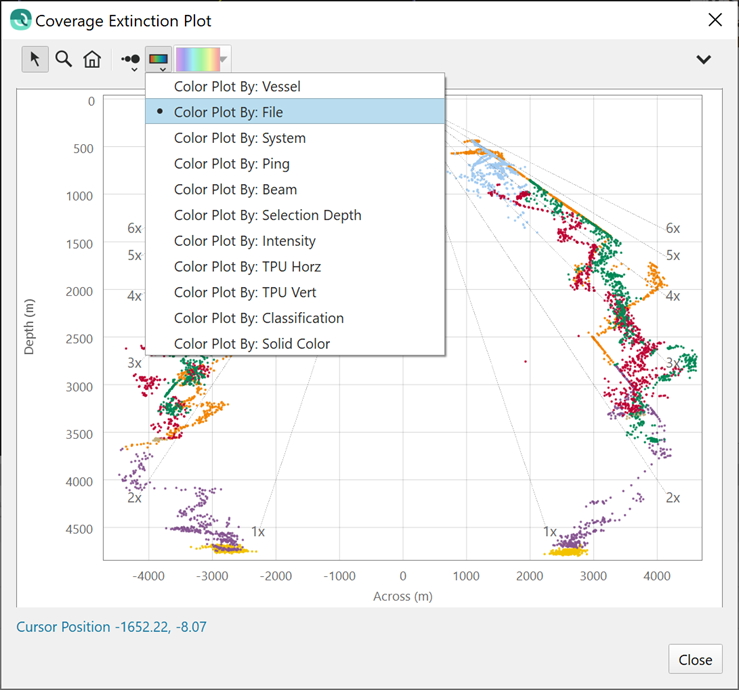Open the point size dropdown
Viewport: 739px width, 690px height.
click(x=130, y=60)
